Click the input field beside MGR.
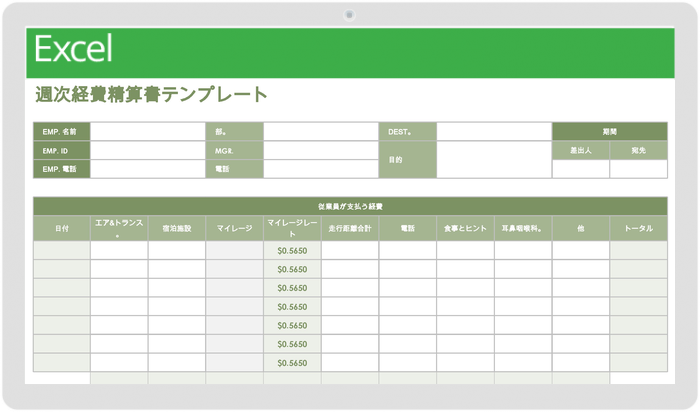This screenshot has width=700, height=412. 321,150
